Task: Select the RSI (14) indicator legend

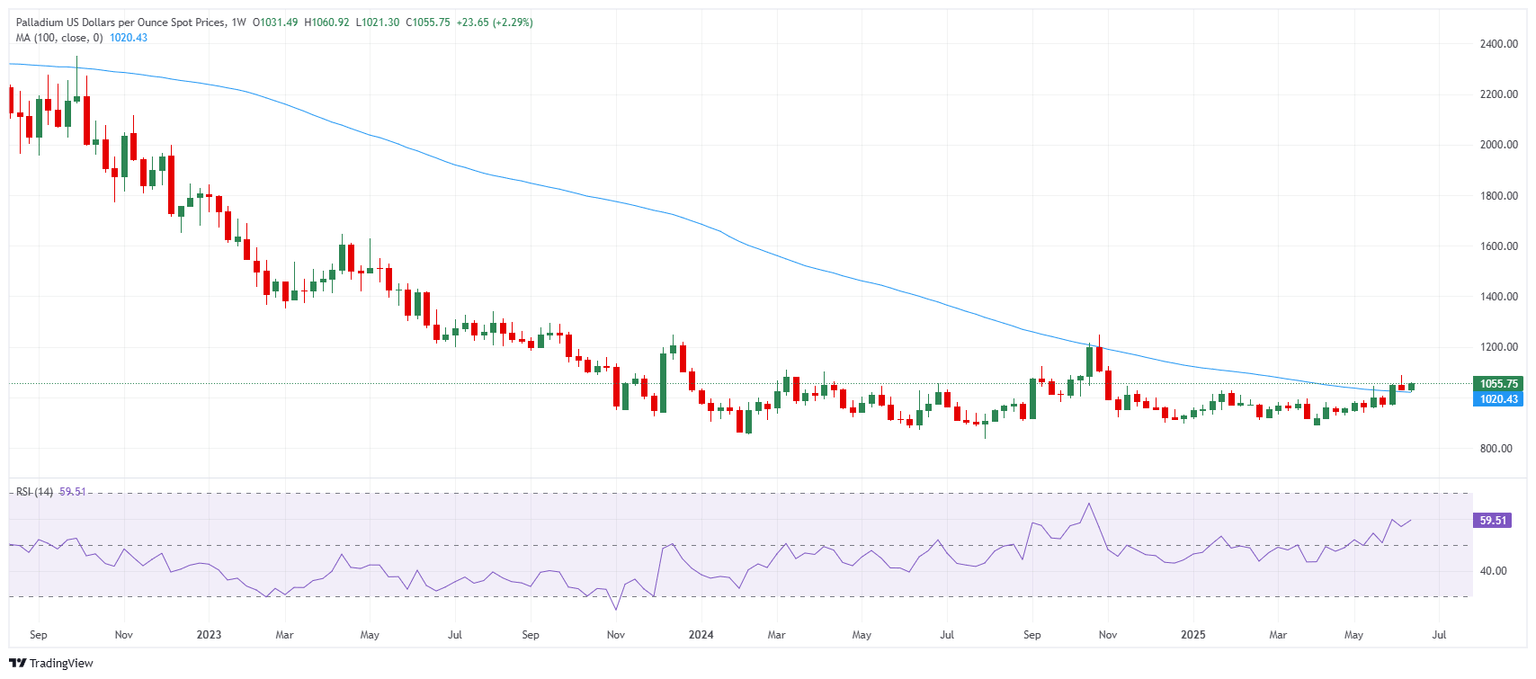Action: click(33, 491)
